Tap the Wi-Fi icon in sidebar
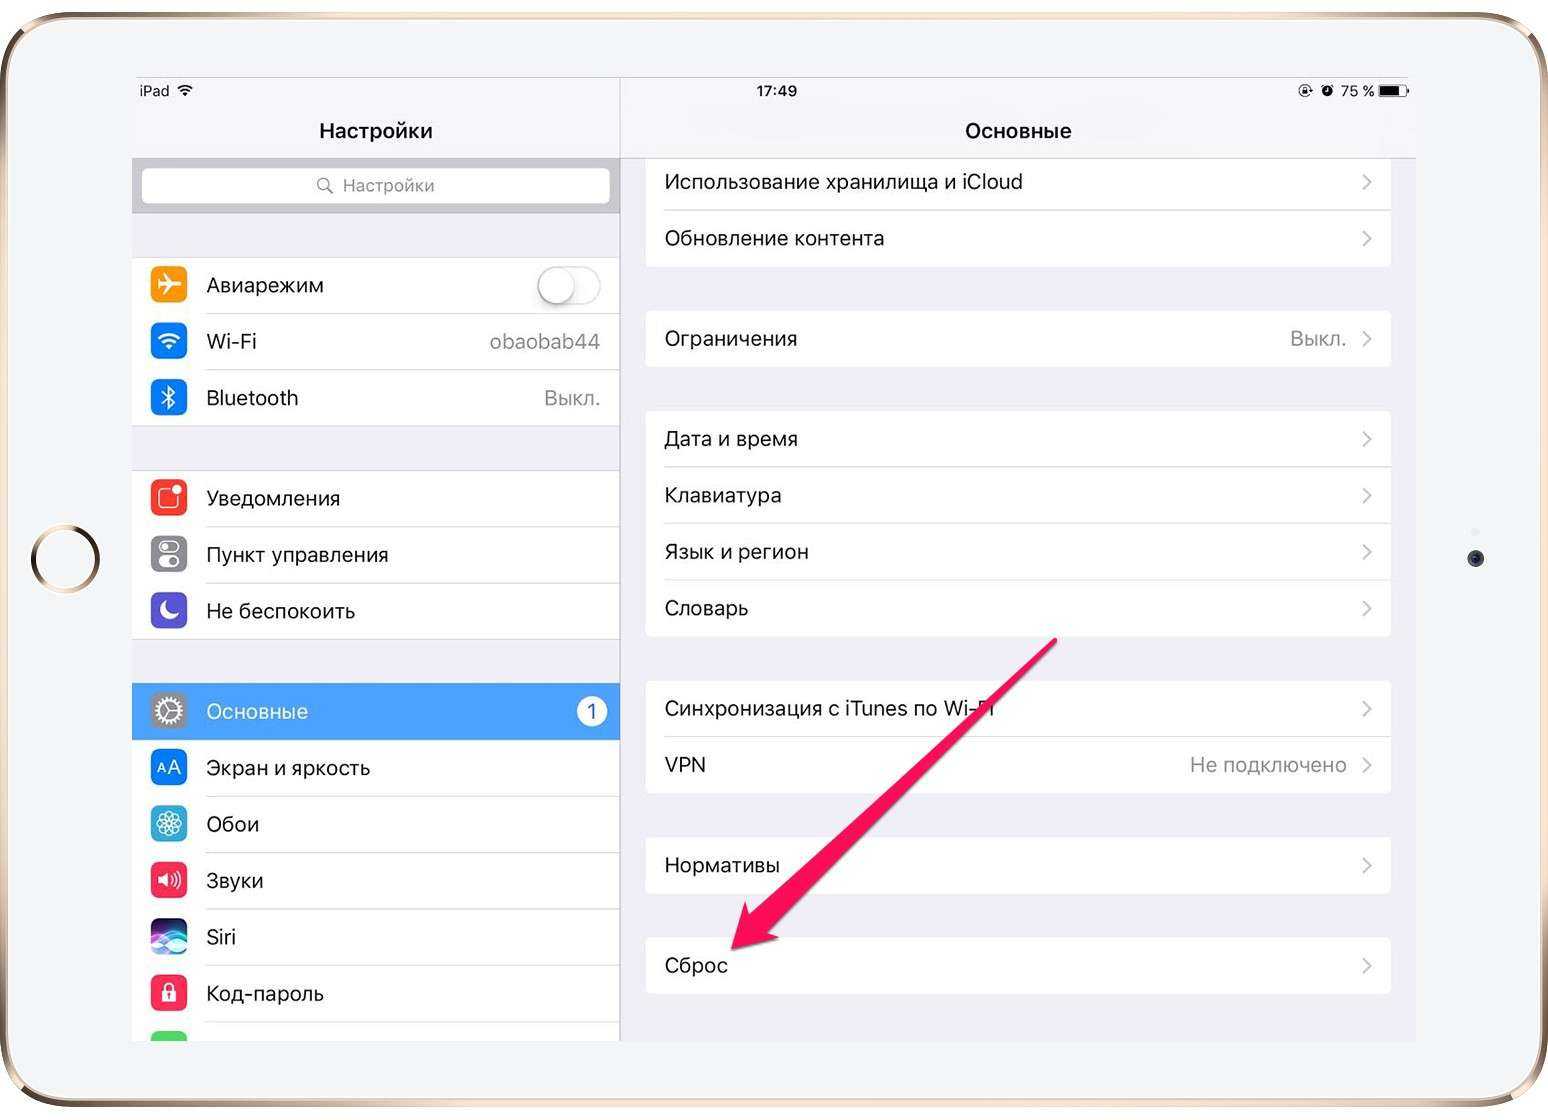Image resolution: width=1548 pixels, height=1120 pixels. tap(169, 341)
